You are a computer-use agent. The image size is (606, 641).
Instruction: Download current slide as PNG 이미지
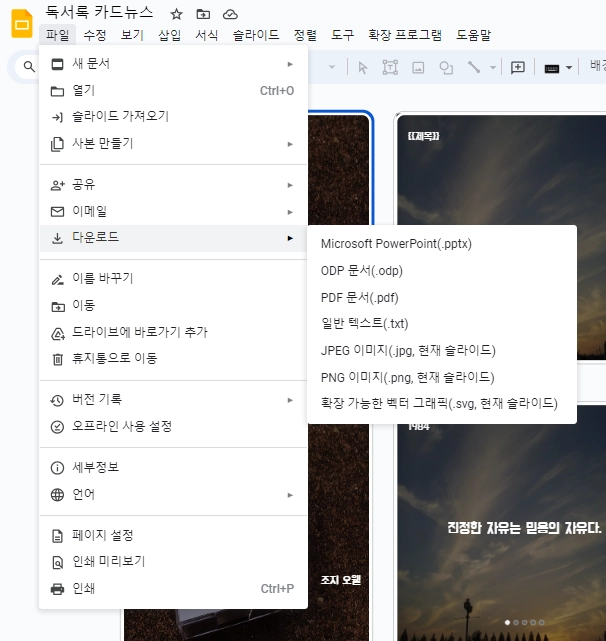coord(442,377)
